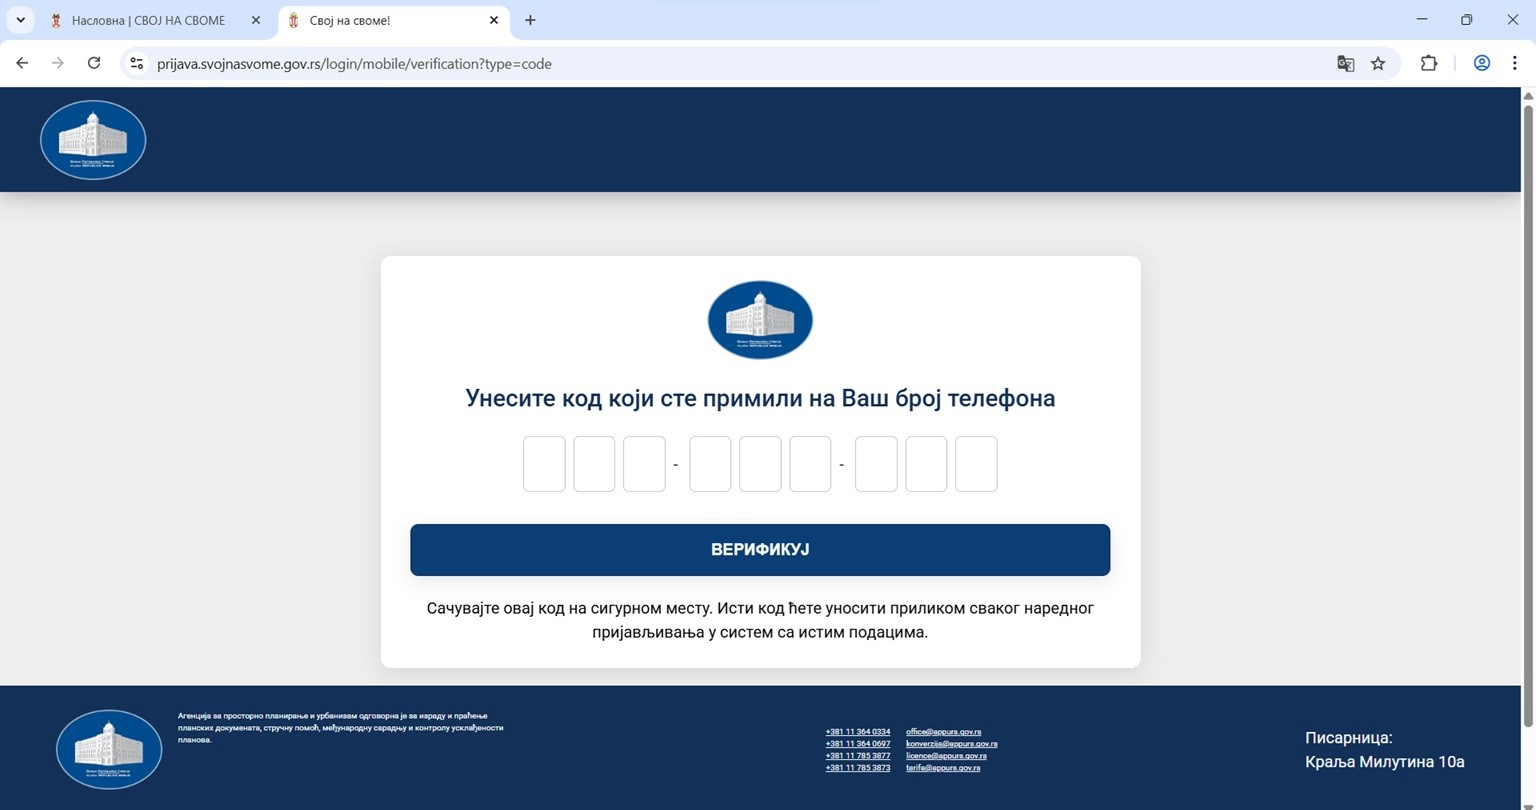Open the extensions puzzle icon

coord(1429,63)
